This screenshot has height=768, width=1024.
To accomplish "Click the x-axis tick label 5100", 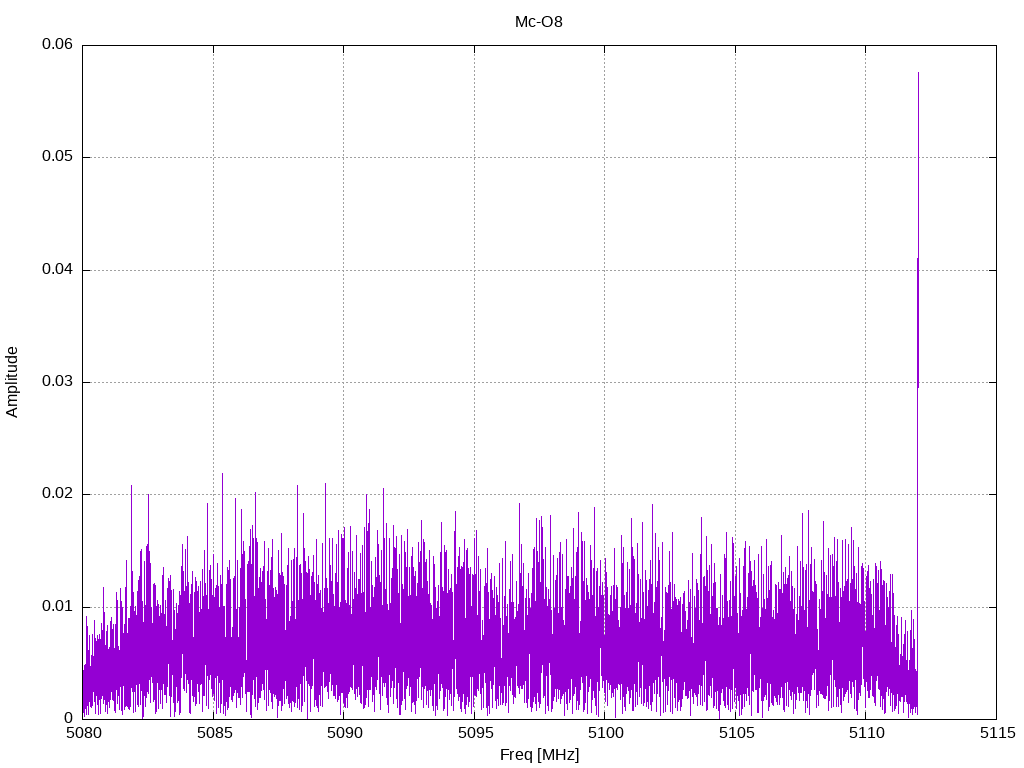I will click(x=605, y=733).
